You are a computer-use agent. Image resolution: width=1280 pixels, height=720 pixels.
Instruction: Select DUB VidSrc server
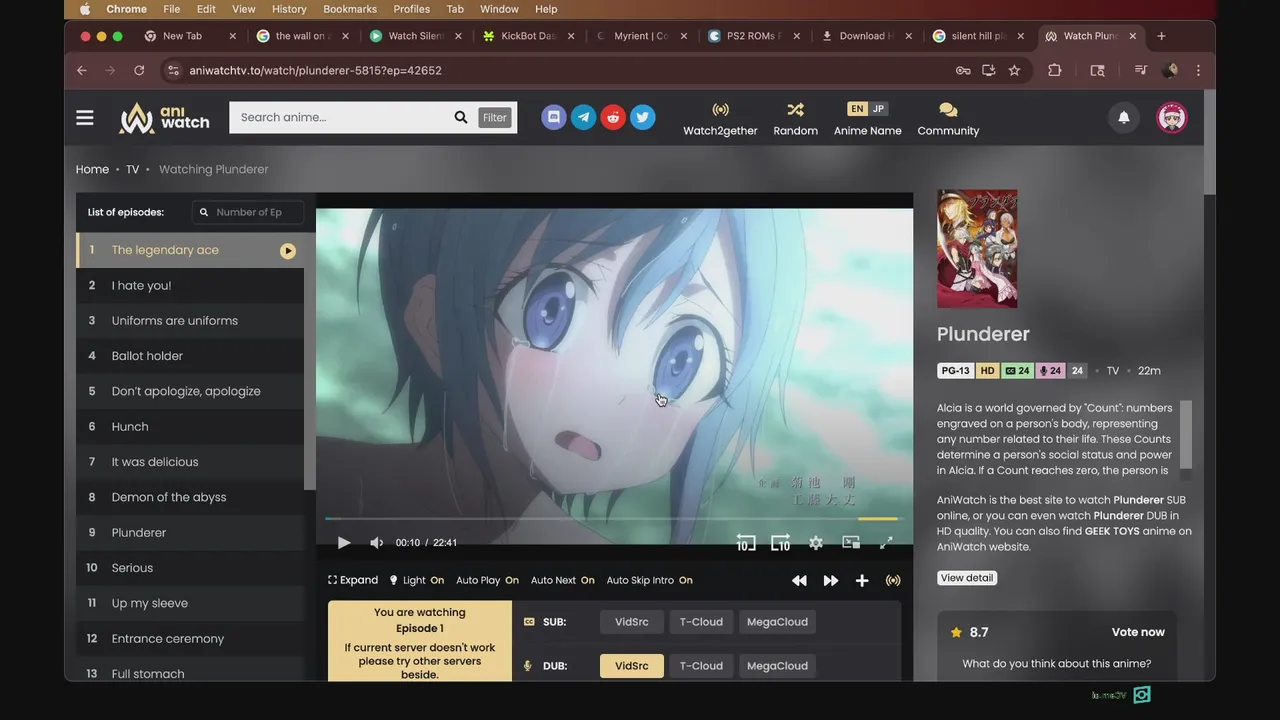click(631, 666)
